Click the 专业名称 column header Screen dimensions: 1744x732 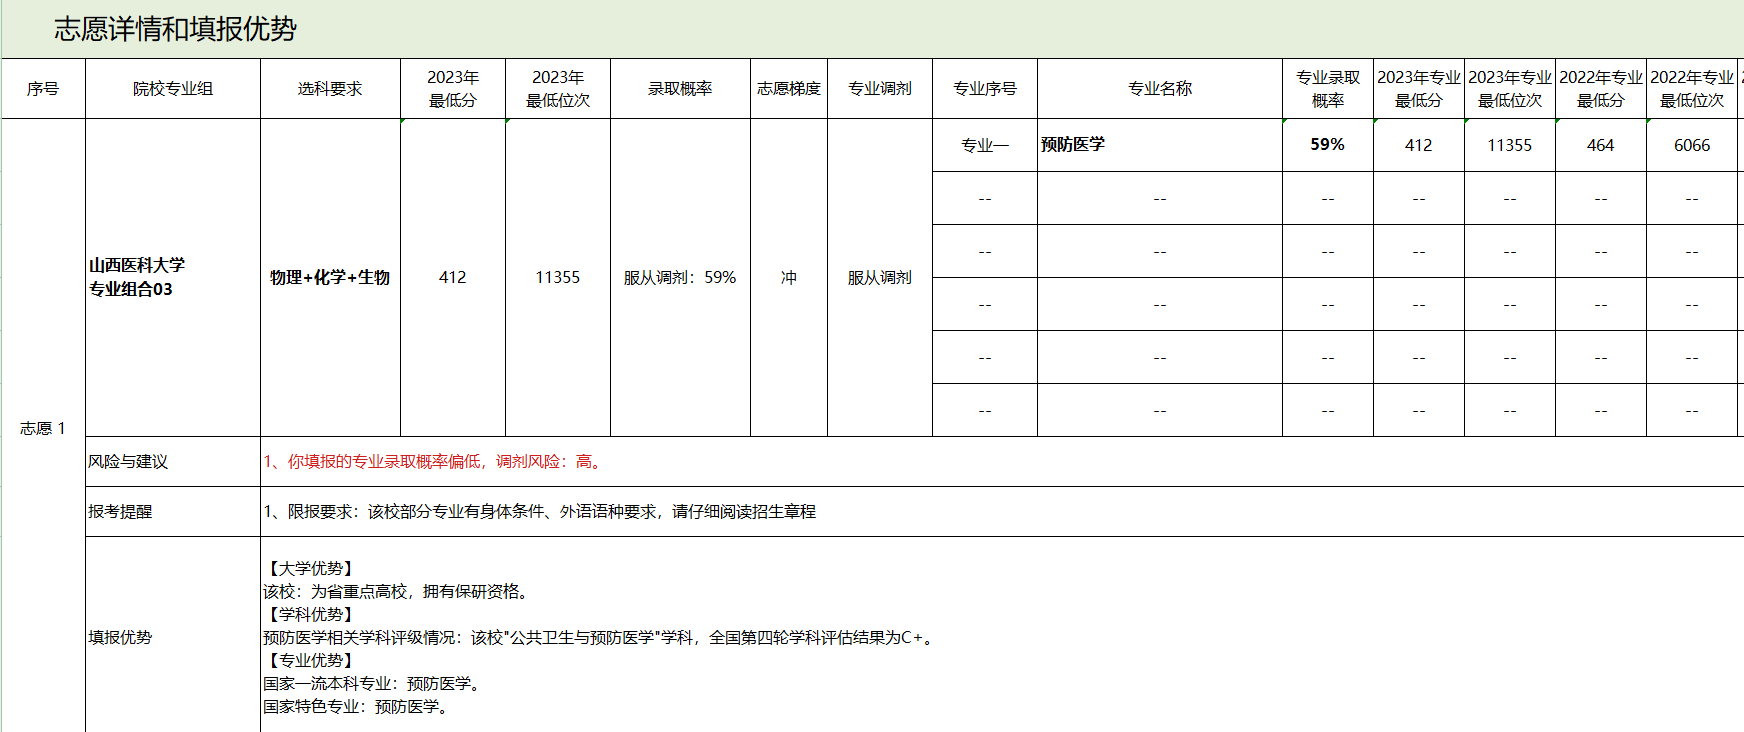[x=1159, y=89]
